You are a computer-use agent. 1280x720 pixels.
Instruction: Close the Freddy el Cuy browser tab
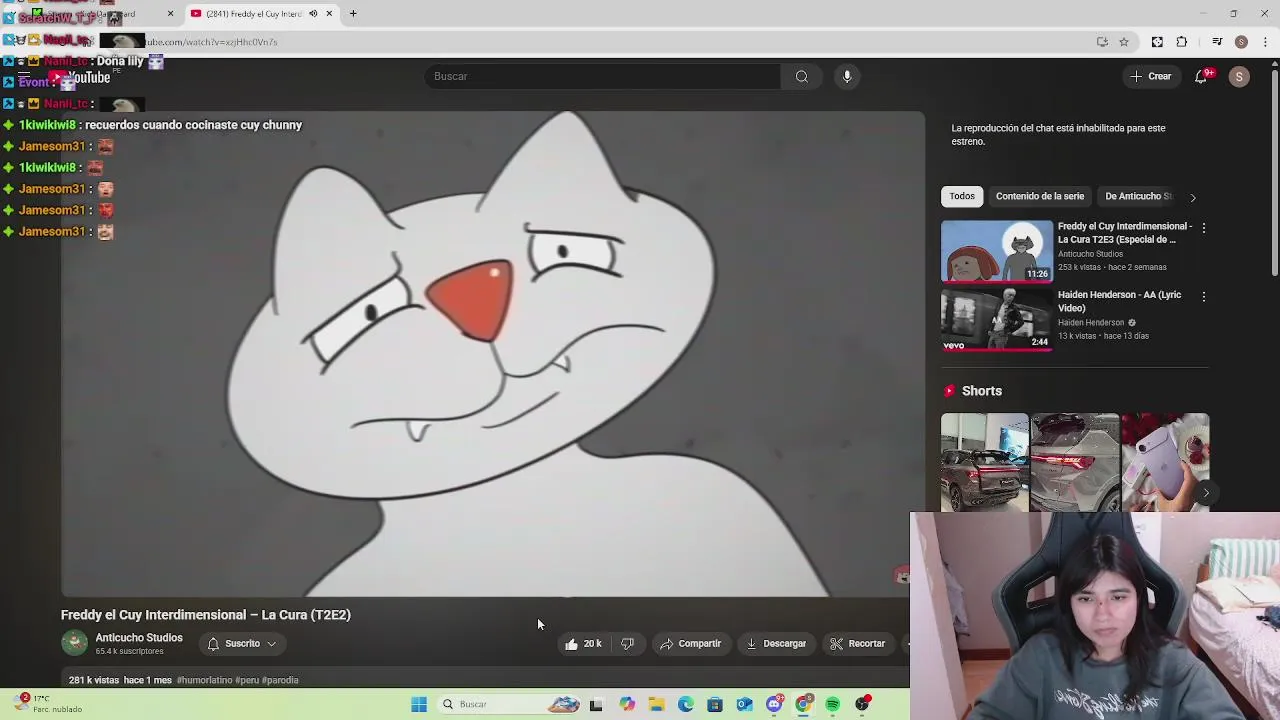329,14
